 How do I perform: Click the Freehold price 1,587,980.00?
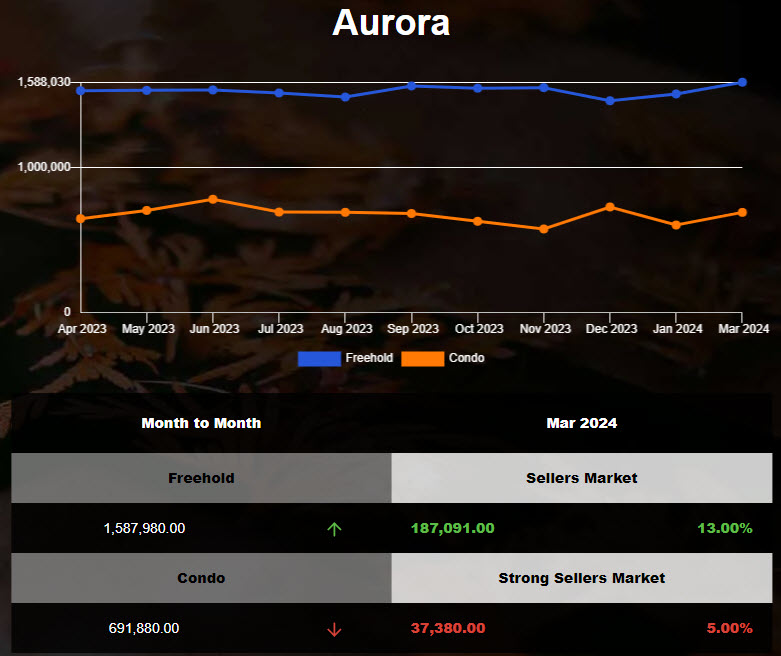click(144, 528)
